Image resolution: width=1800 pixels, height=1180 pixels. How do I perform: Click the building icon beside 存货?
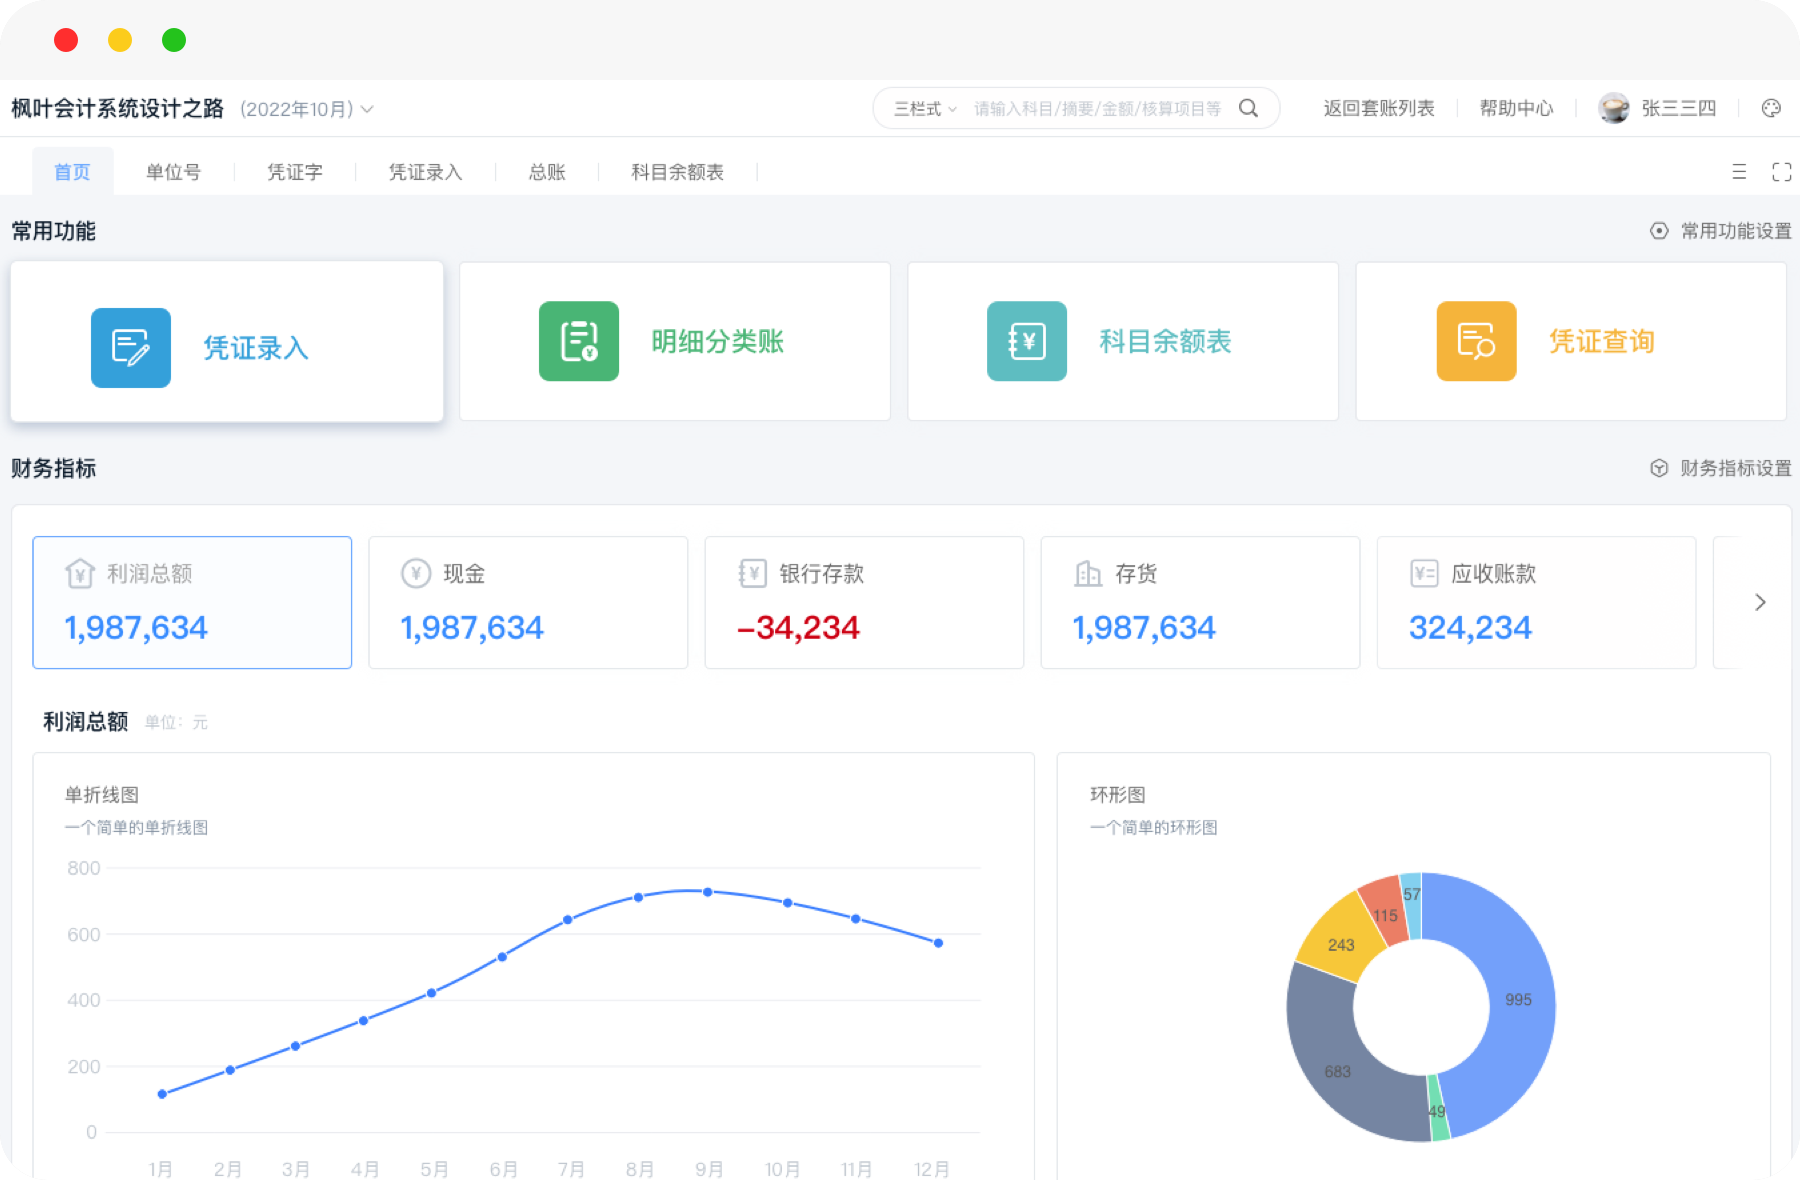click(1088, 573)
